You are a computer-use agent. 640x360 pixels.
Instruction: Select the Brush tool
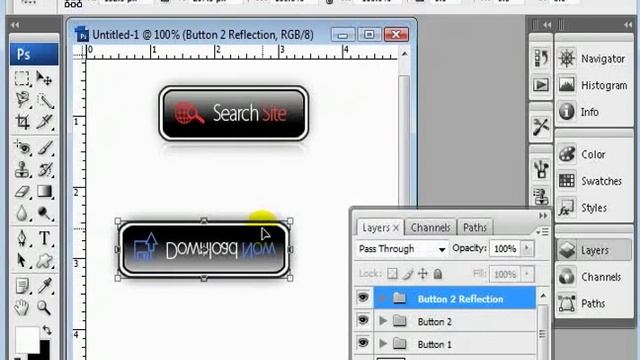coord(44,148)
